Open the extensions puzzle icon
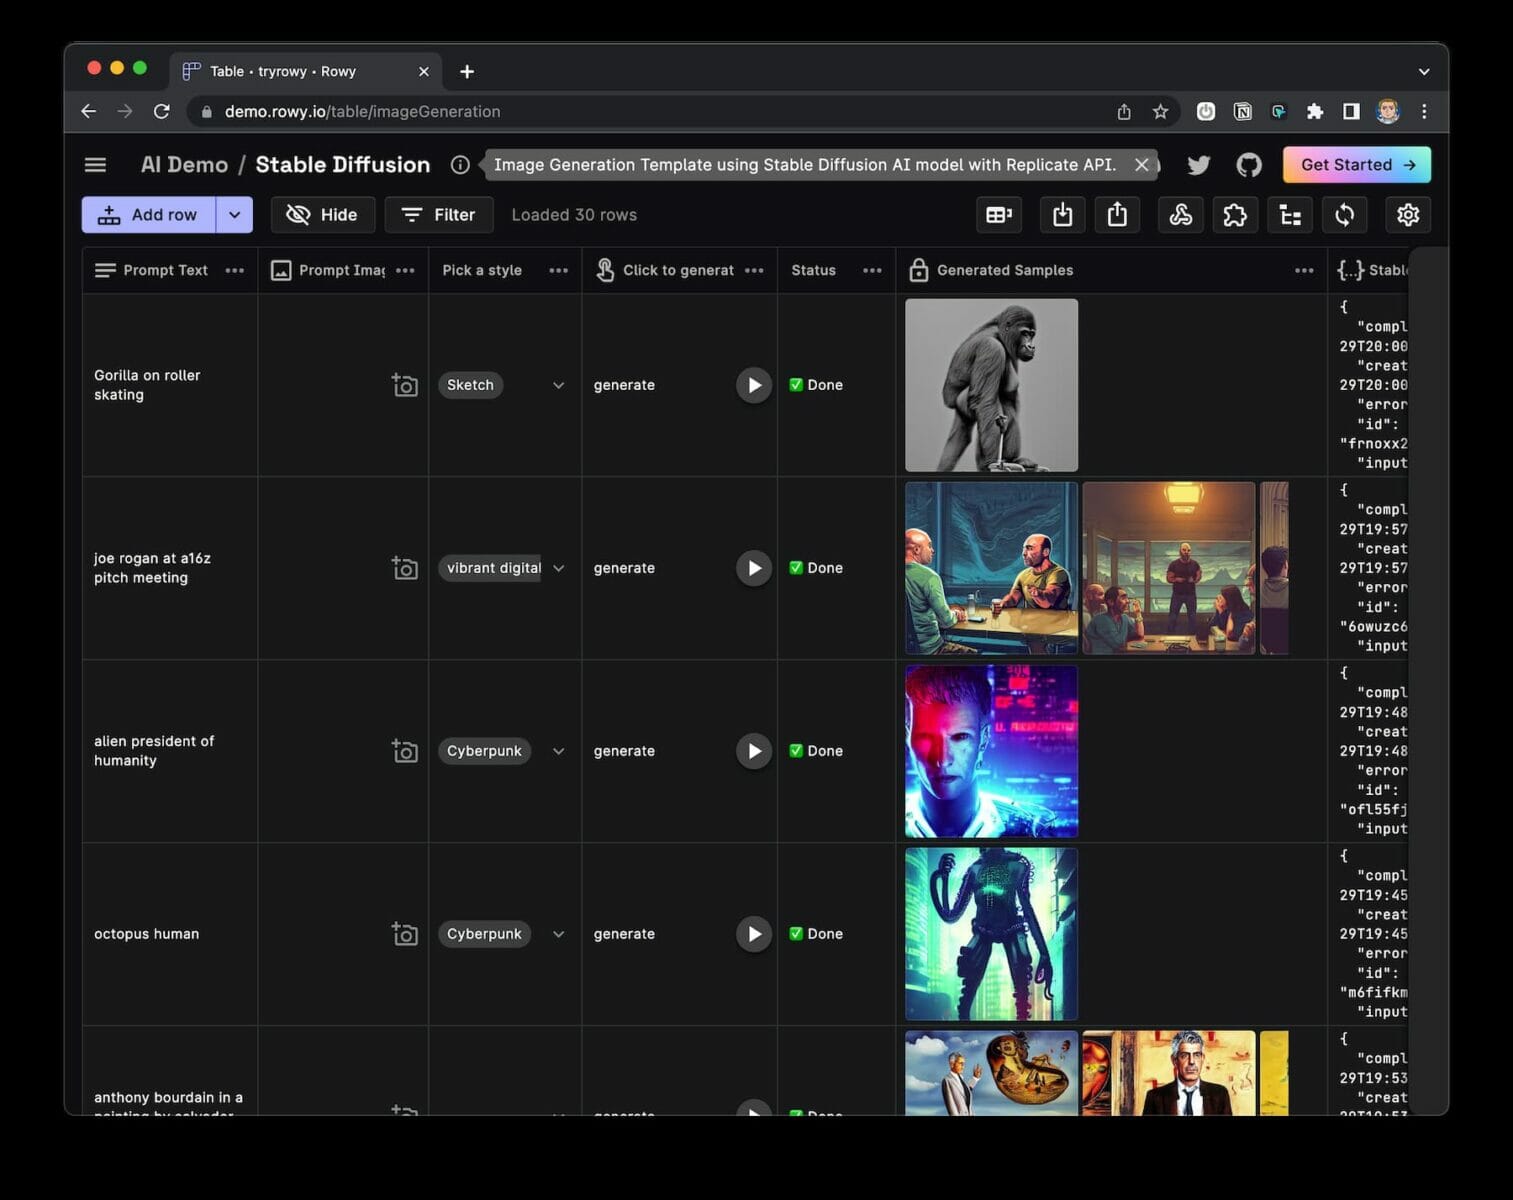The height and width of the screenshot is (1200, 1513). pos(1235,215)
